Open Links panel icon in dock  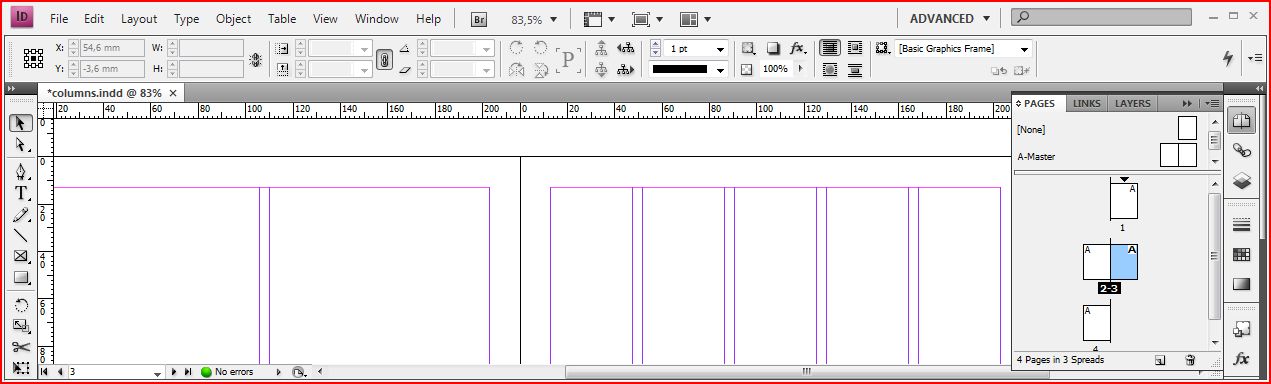(x=1241, y=150)
